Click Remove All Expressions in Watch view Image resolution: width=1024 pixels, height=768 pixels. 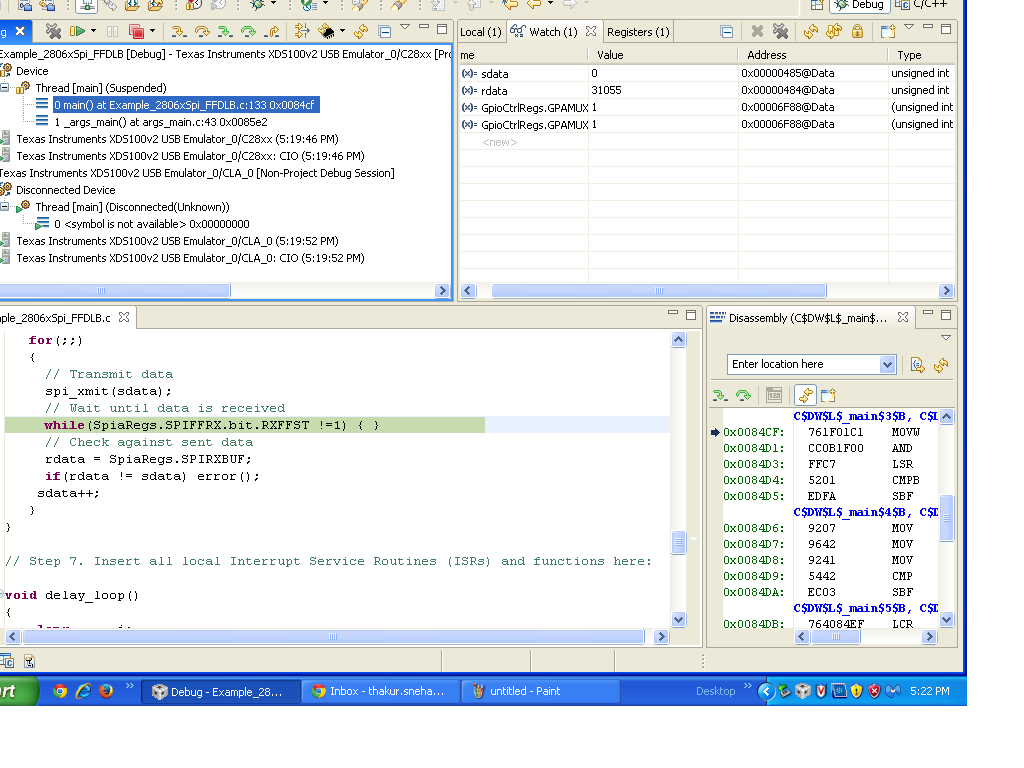[x=780, y=32]
